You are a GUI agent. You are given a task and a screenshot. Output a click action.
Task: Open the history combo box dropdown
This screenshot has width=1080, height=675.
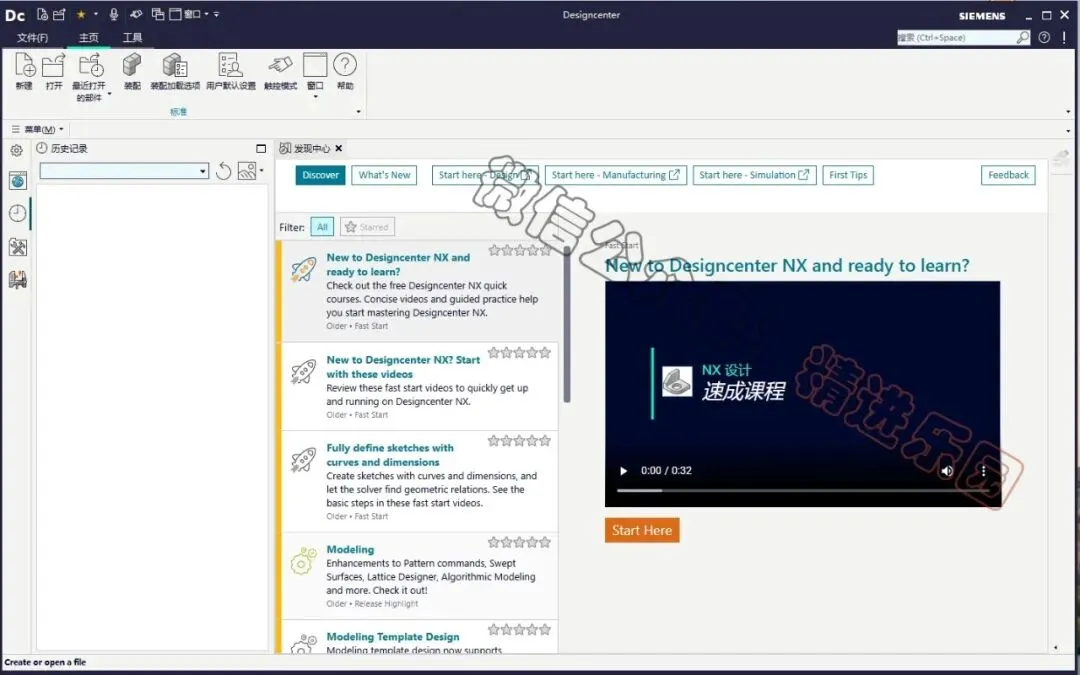[202, 171]
